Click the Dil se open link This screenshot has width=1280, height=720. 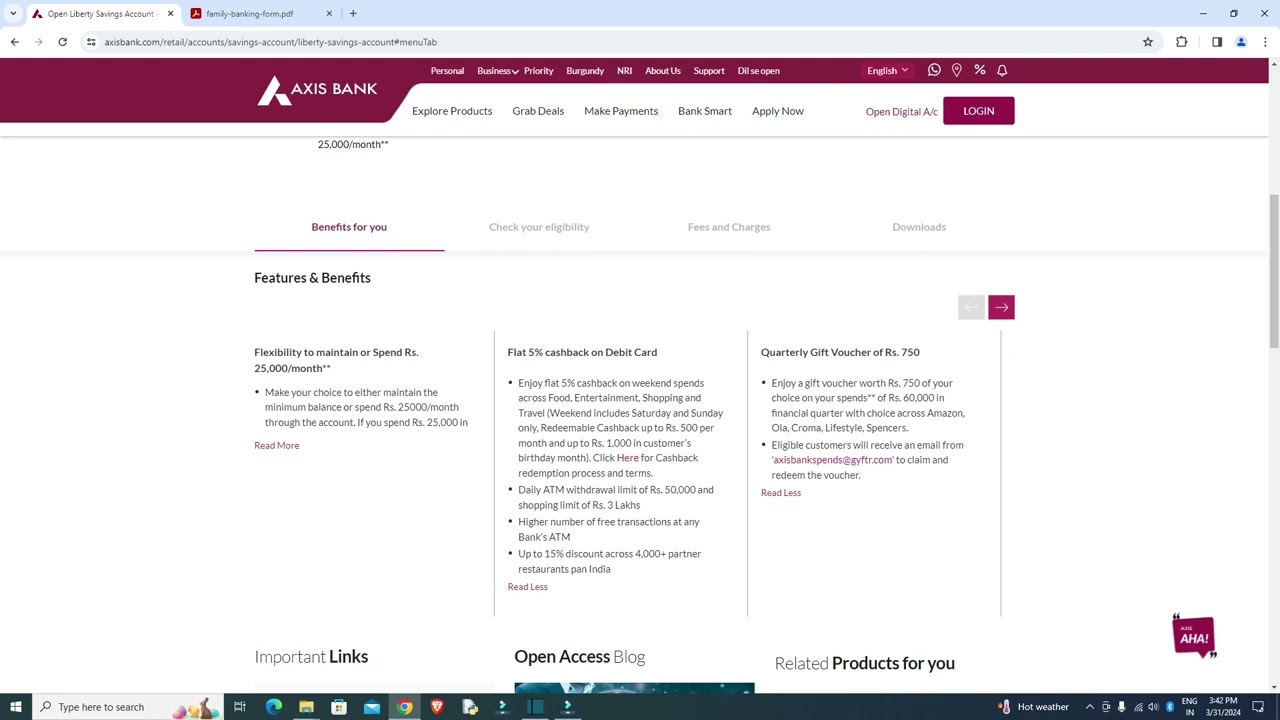759,71
